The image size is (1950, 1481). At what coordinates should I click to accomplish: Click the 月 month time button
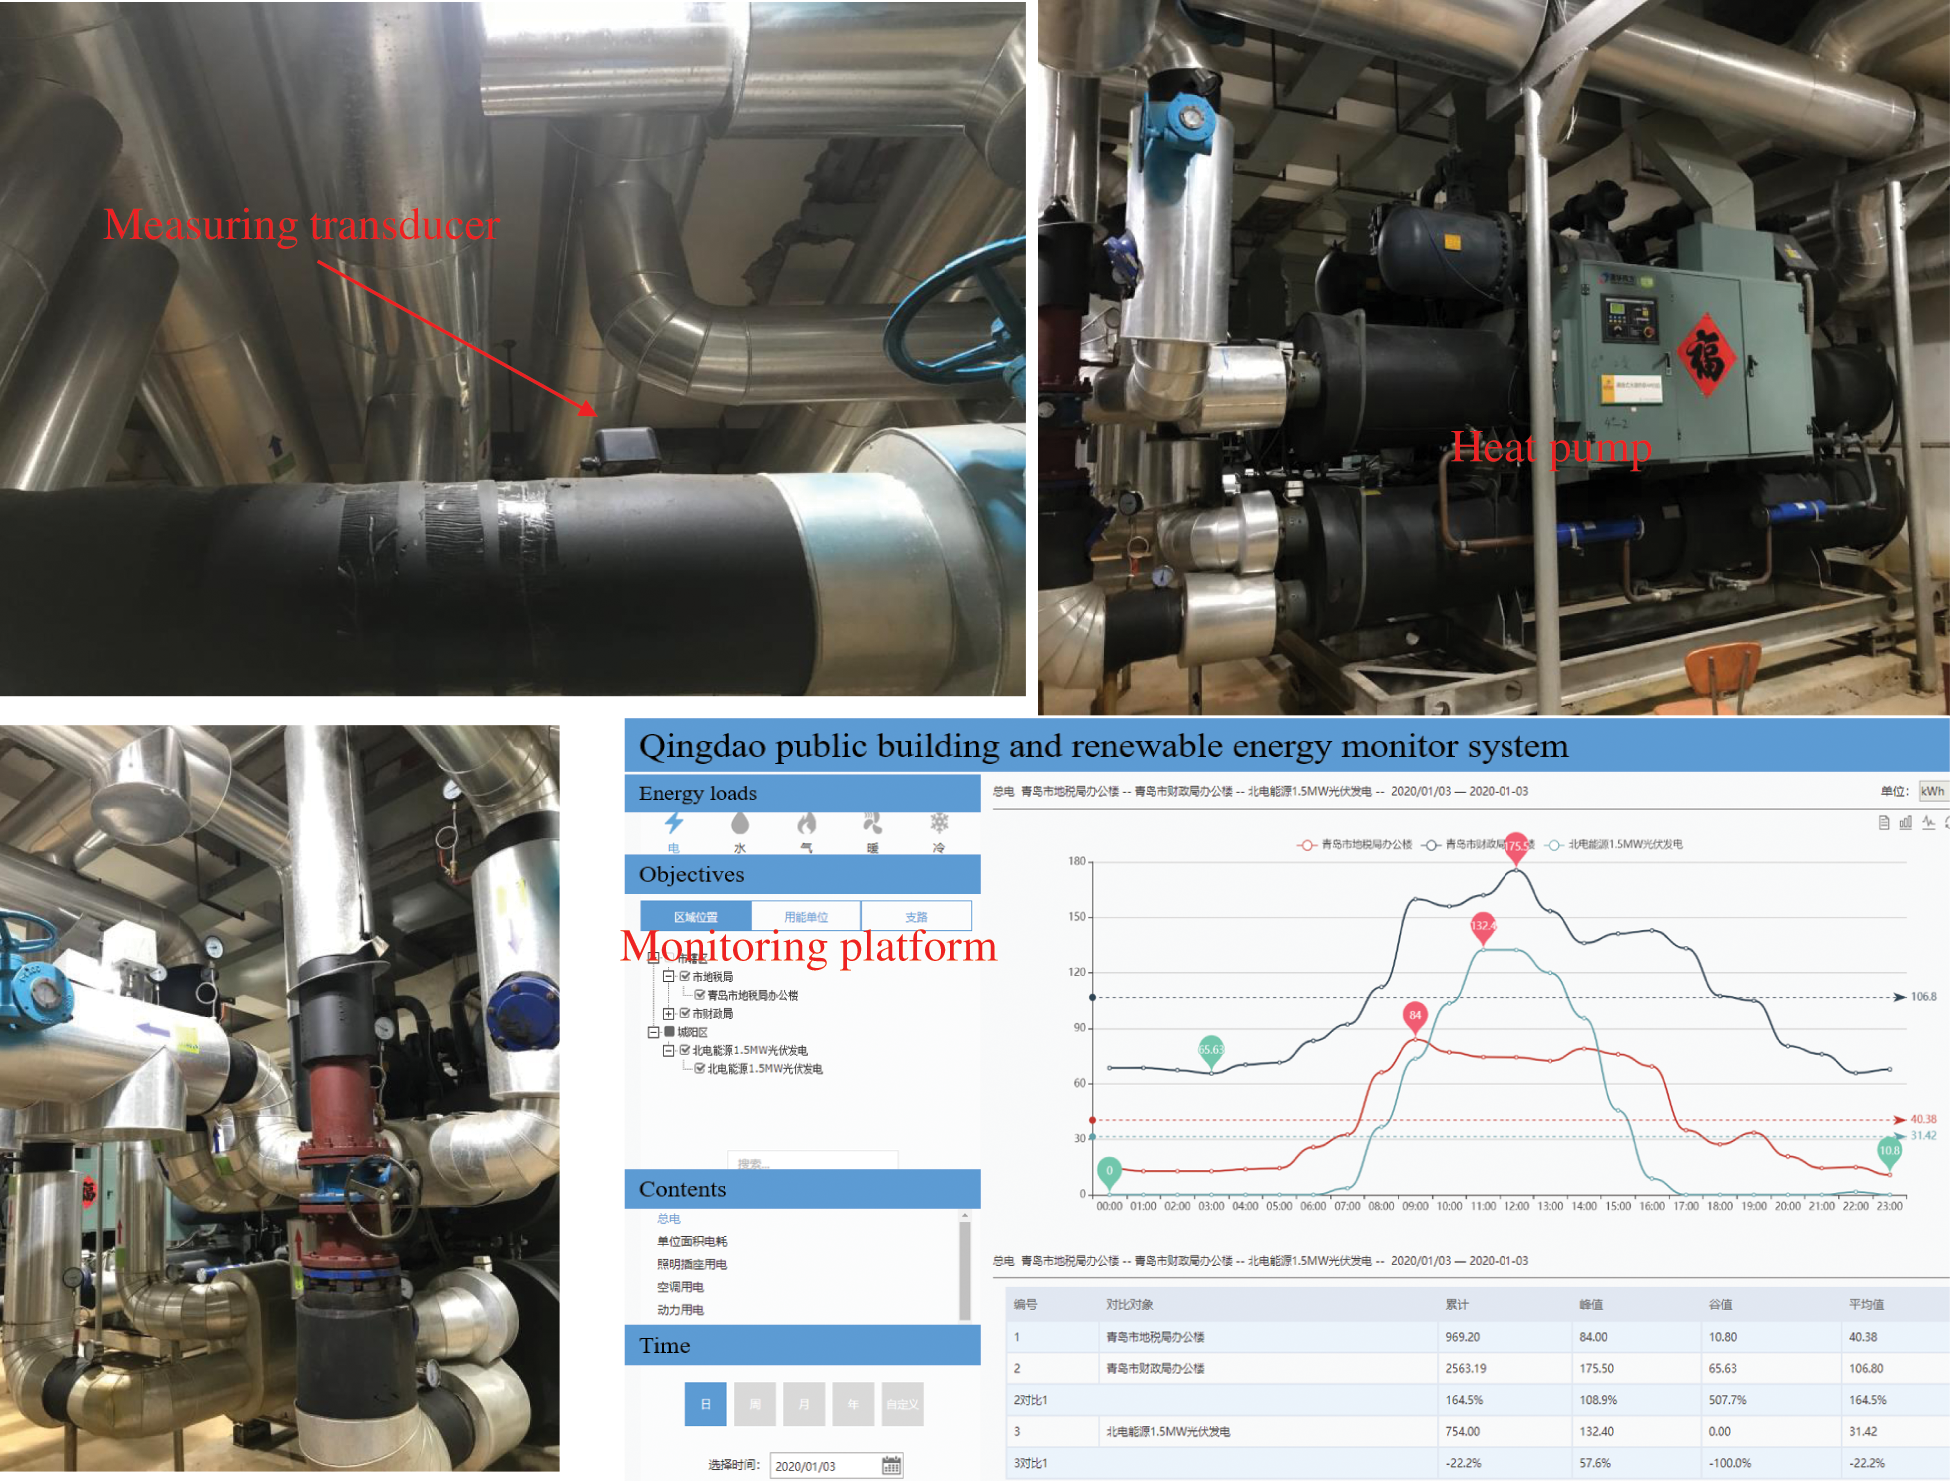point(804,1404)
